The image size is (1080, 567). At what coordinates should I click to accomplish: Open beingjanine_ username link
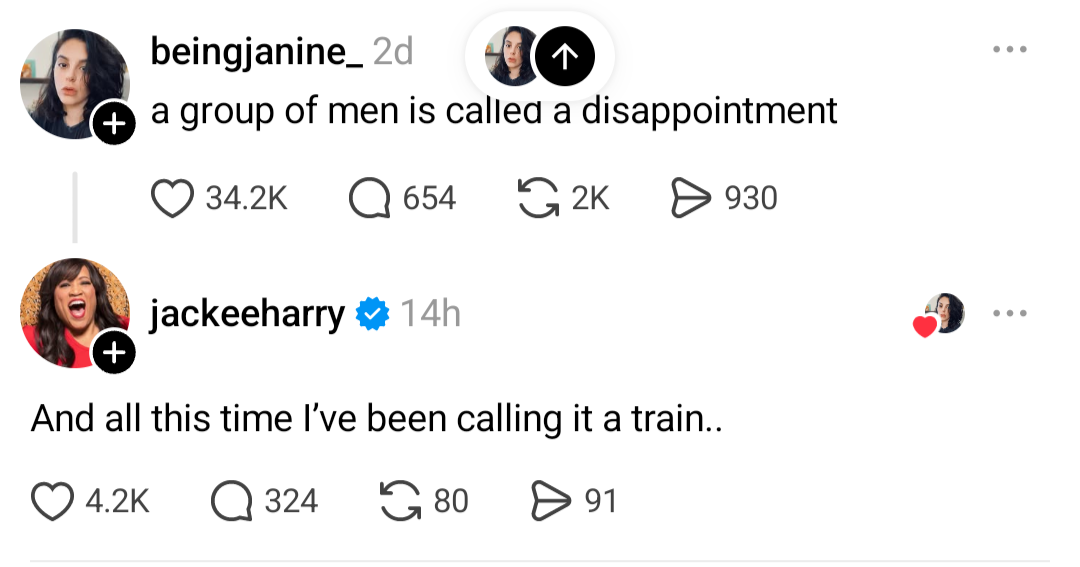pos(257,52)
